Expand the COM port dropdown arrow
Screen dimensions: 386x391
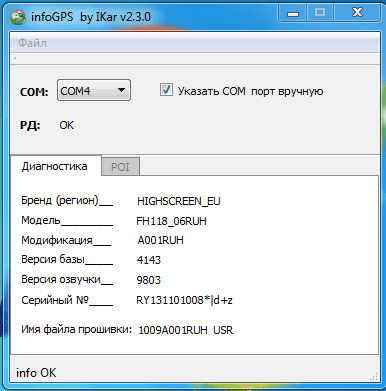point(121,90)
